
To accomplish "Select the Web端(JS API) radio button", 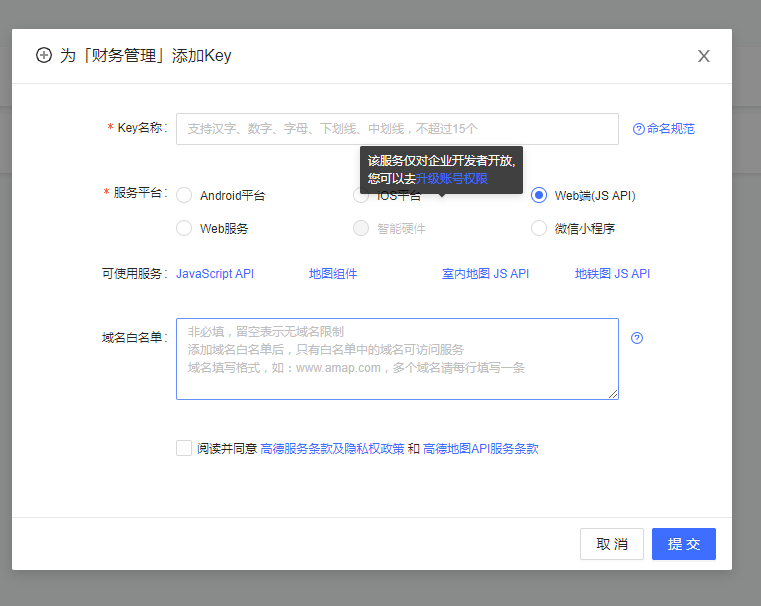I will (x=539, y=195).
